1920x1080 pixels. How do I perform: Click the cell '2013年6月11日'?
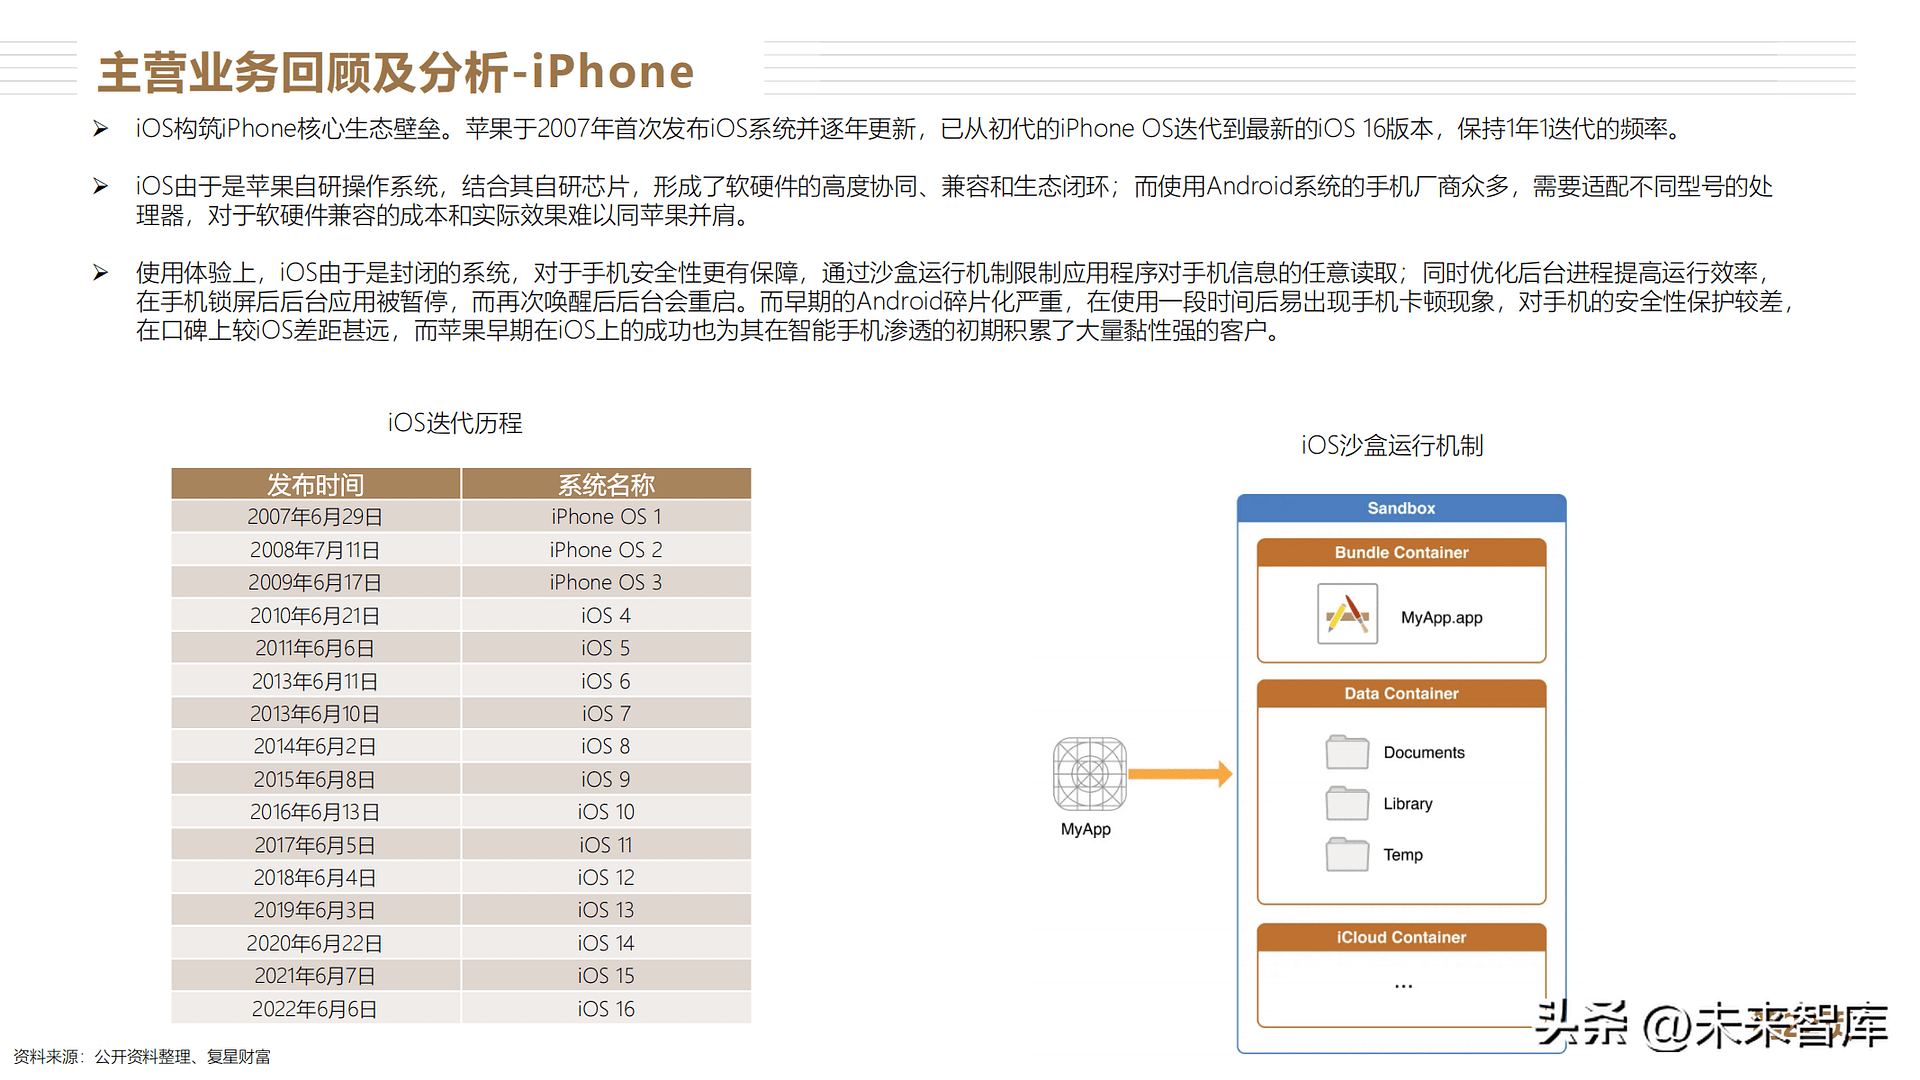pos(316,681)
